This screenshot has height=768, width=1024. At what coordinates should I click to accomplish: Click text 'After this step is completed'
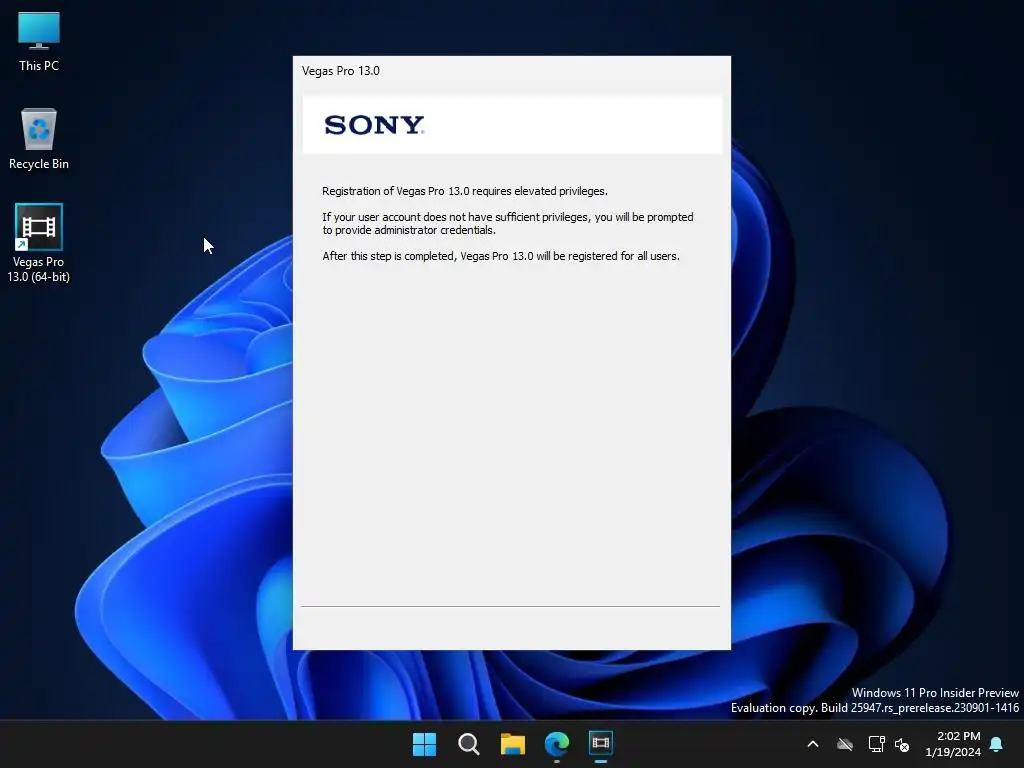[x=388, y=256]
